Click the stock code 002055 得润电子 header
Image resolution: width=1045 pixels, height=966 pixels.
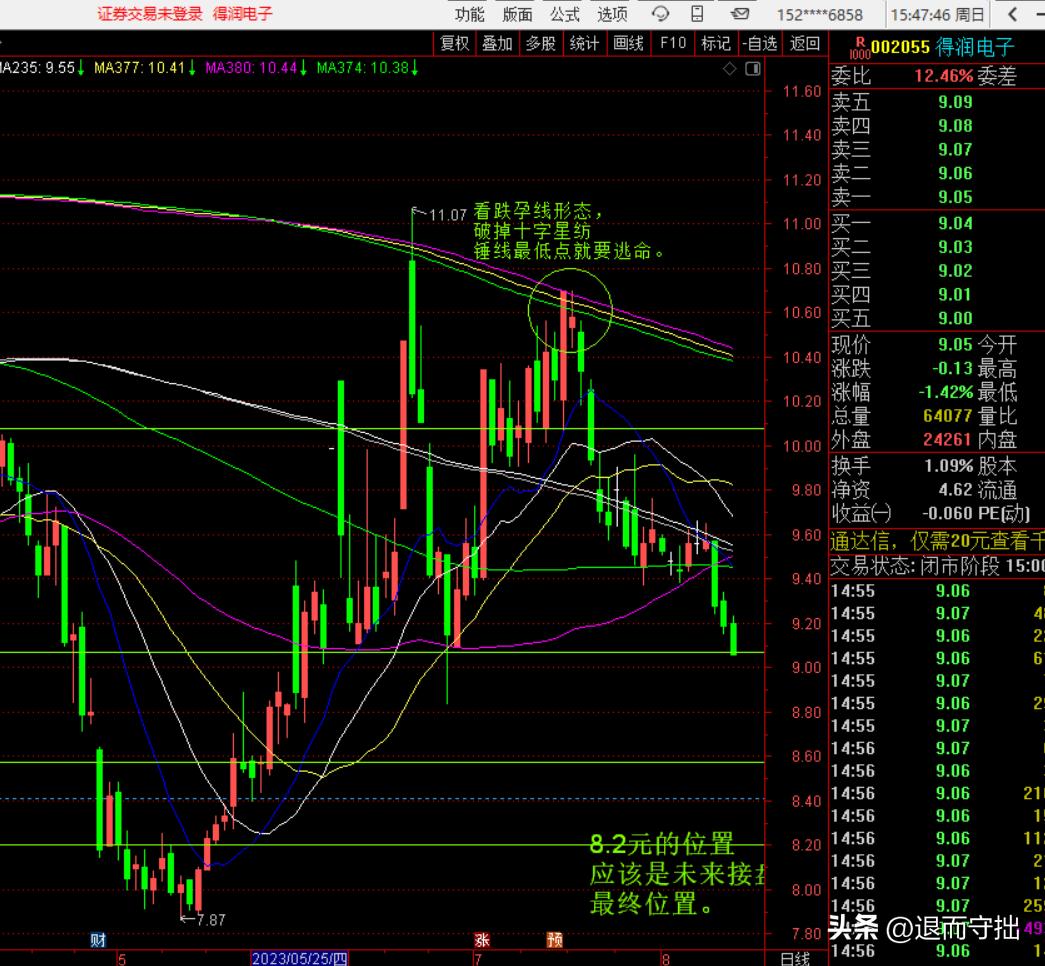click(942, 47)
